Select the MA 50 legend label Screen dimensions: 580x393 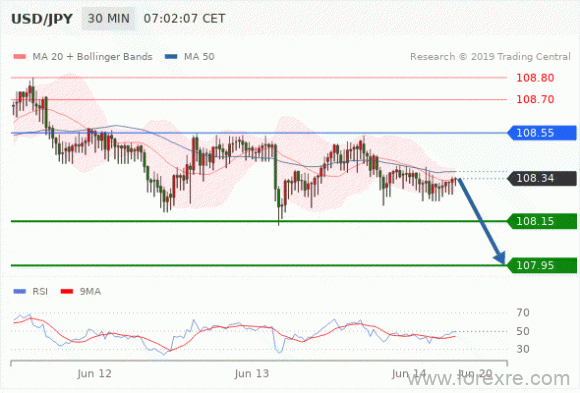click(x=199, y=57)
